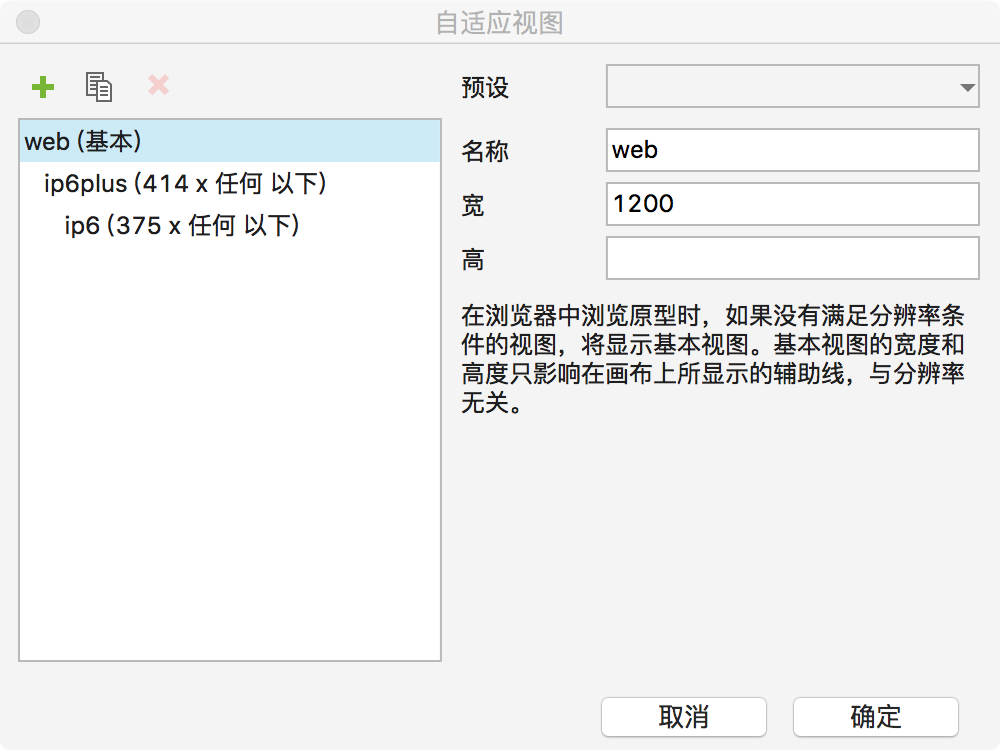Click the 名称 label text
The height and width of the screenshot is (750, 1000).
pos(485,151)
